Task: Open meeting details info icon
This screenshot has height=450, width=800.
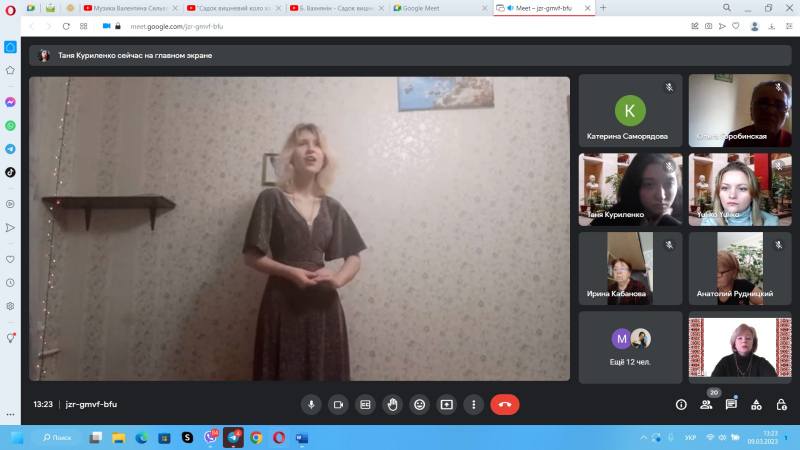Action: coord(681,405)
